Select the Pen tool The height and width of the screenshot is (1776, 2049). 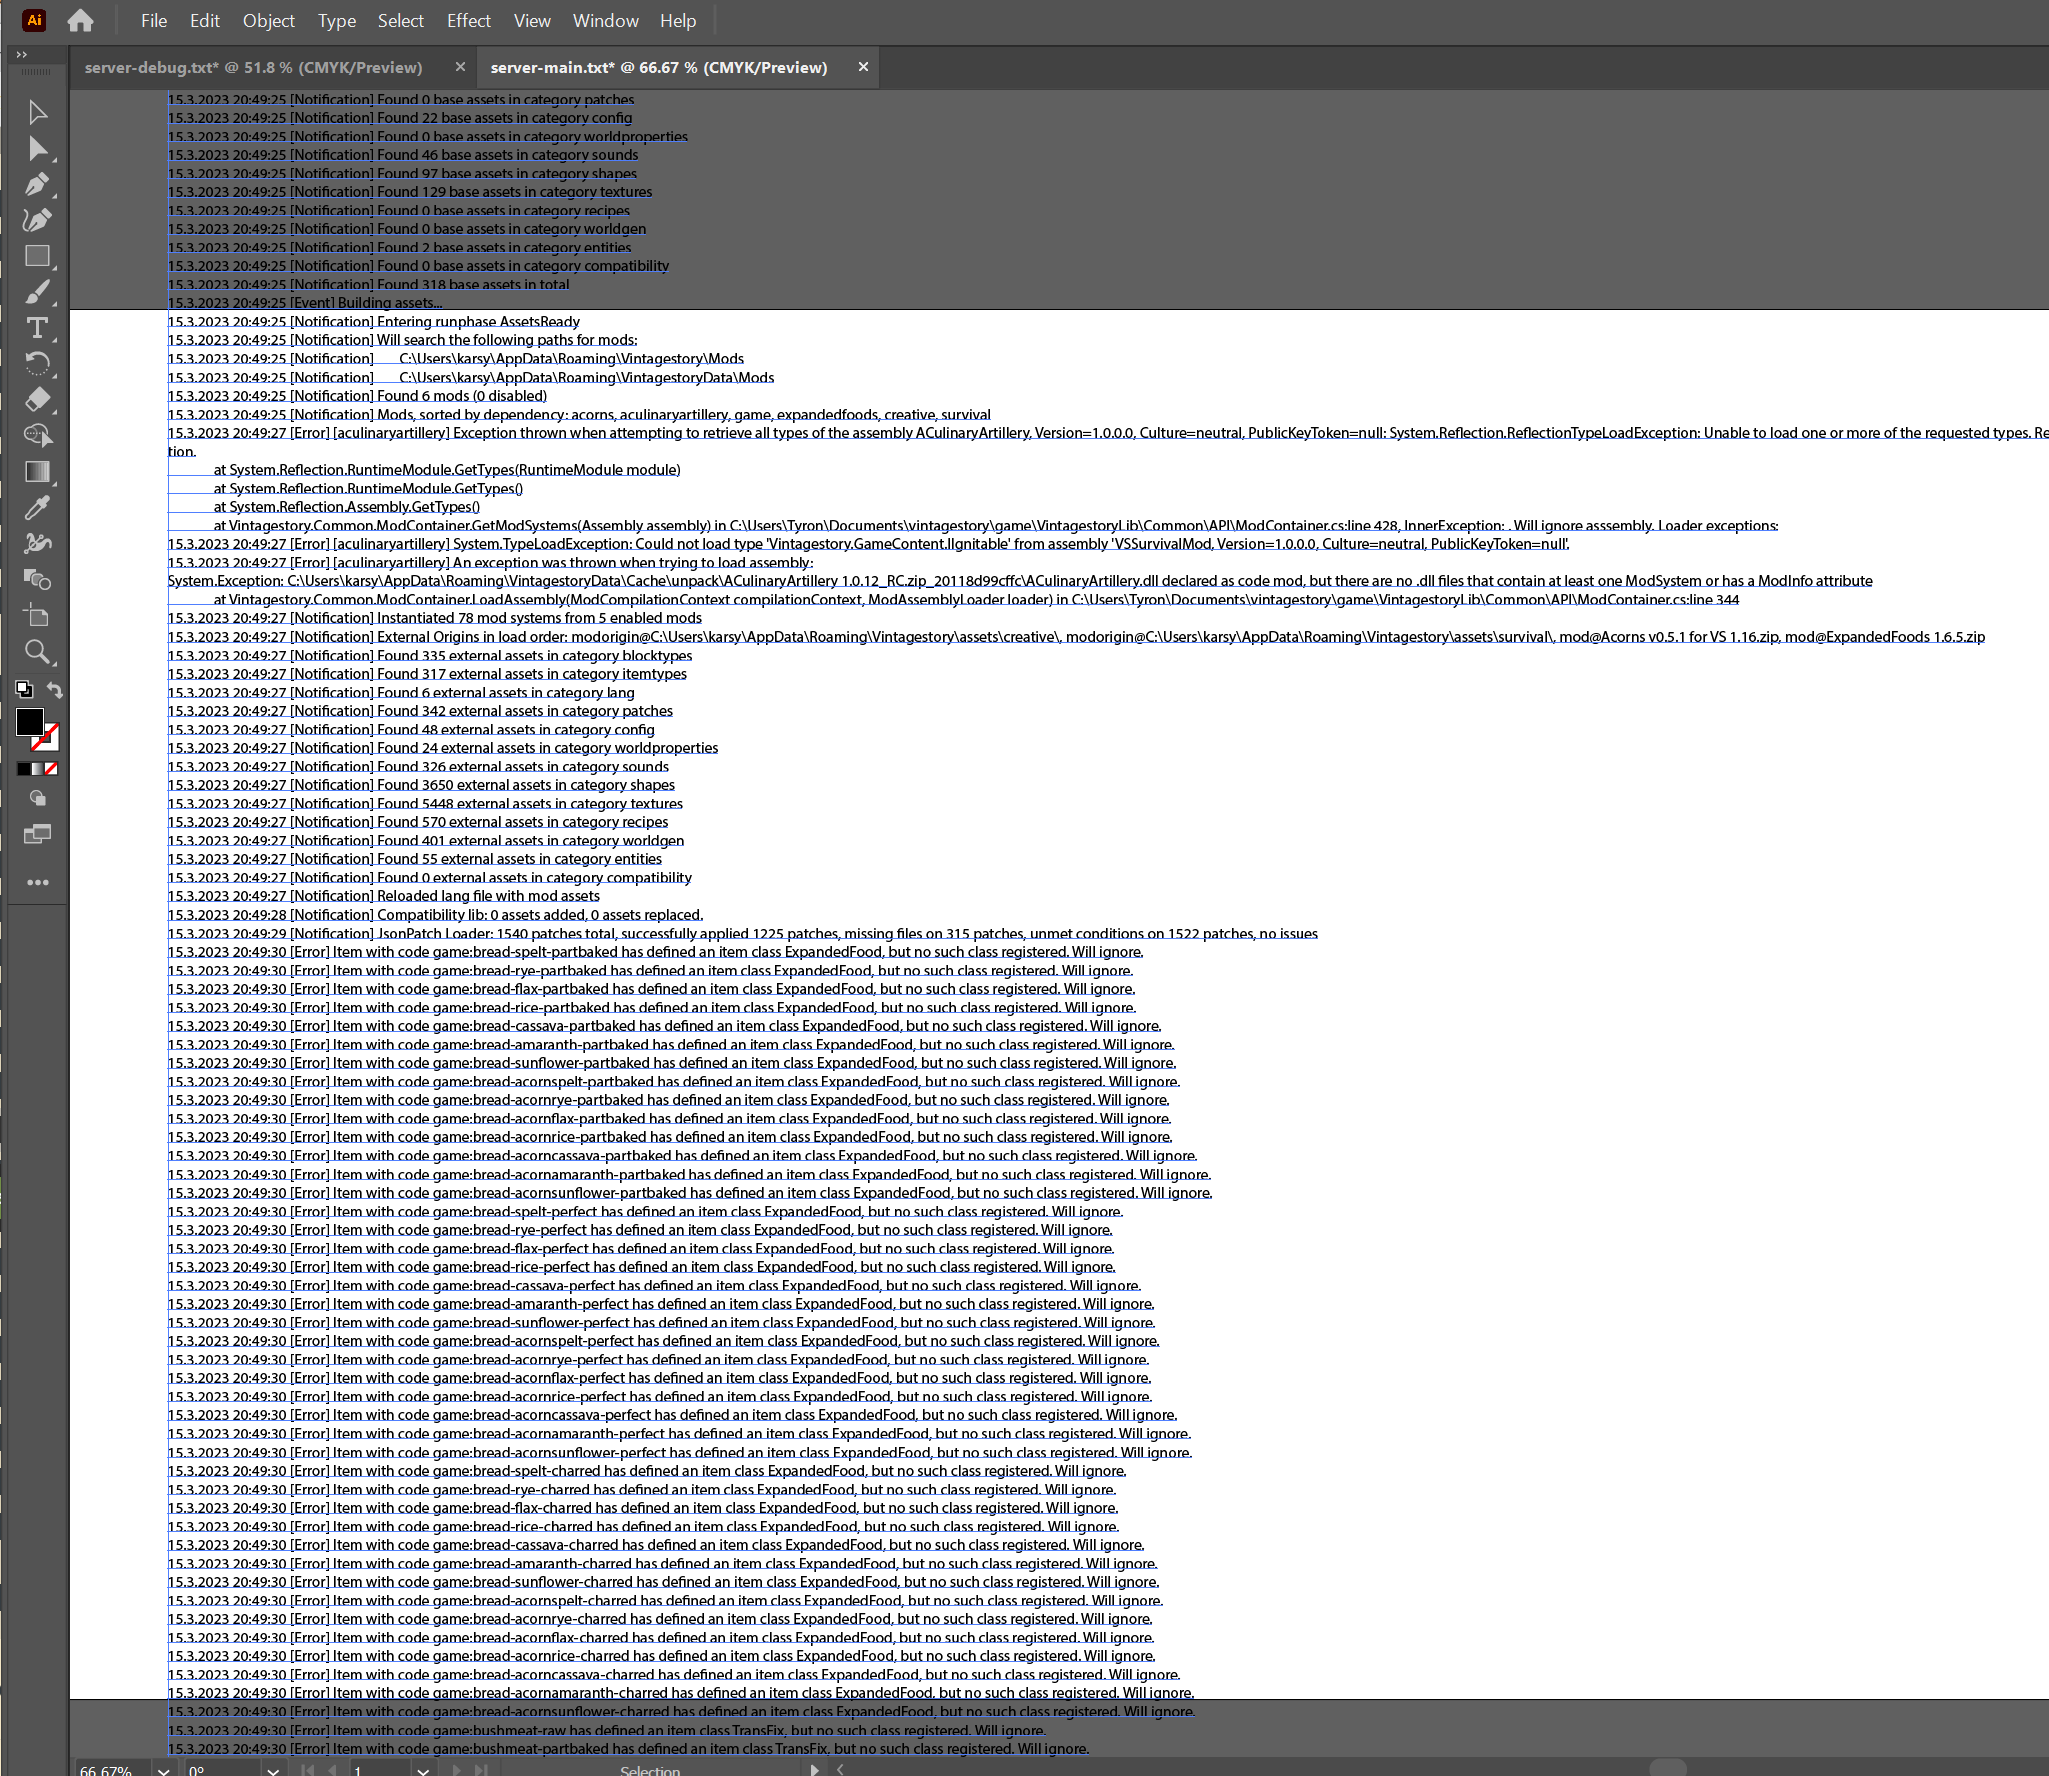pos(37,185)
